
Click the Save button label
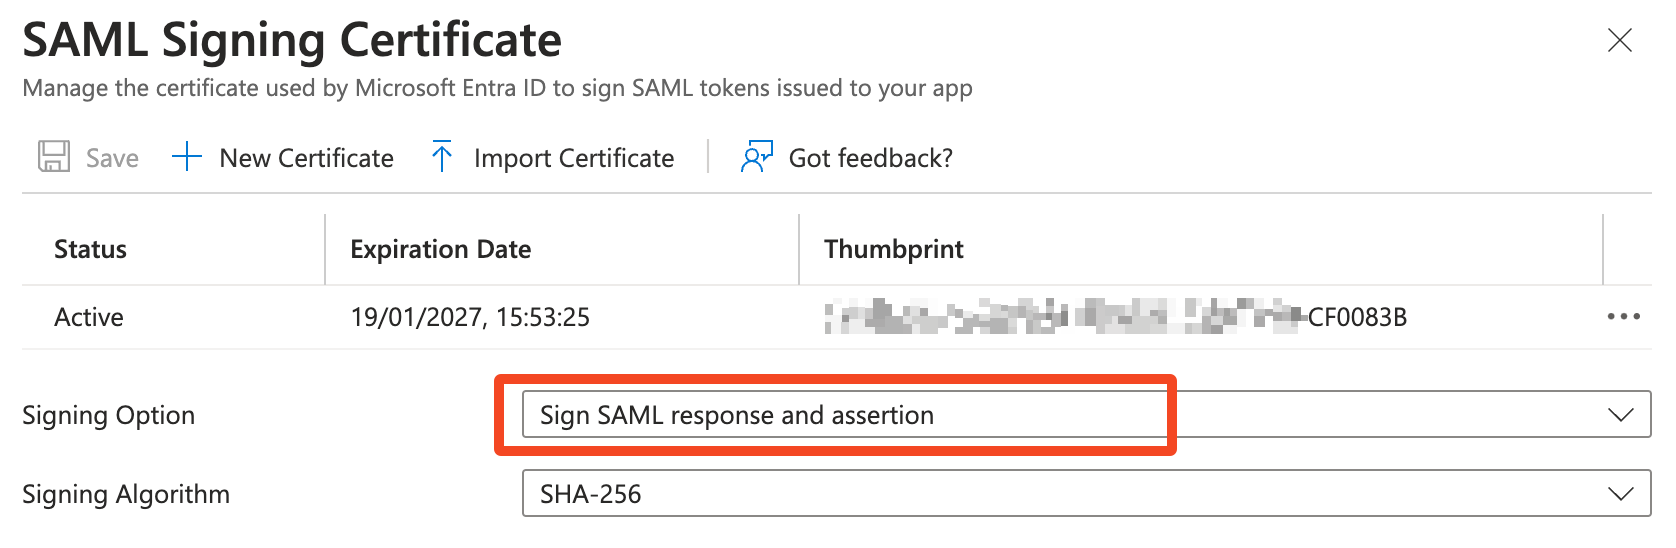coord(112,158)
